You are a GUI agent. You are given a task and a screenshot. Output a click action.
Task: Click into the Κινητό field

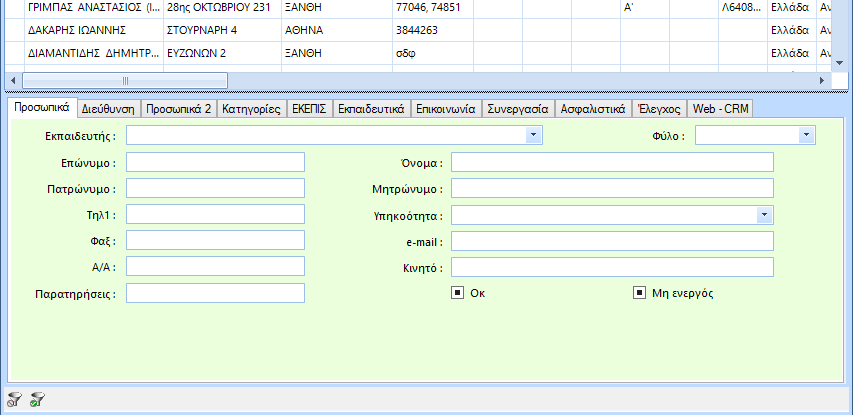click(612, 267)
